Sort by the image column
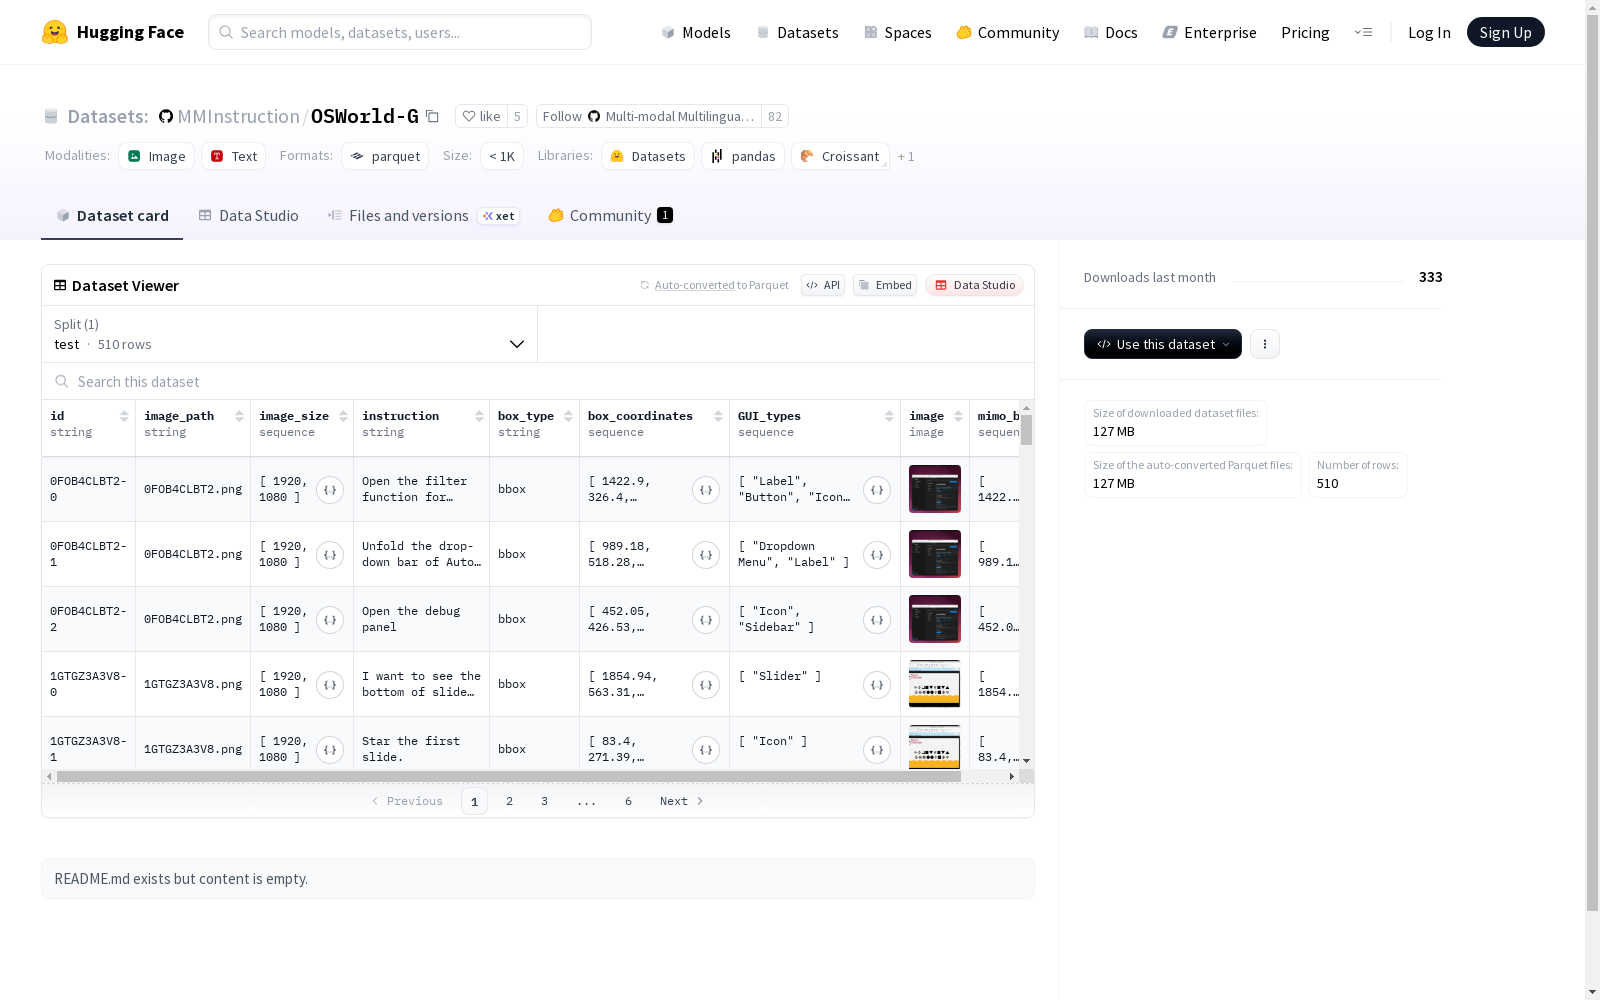This screenshot has width=1600, height=1000. point(958,416)
